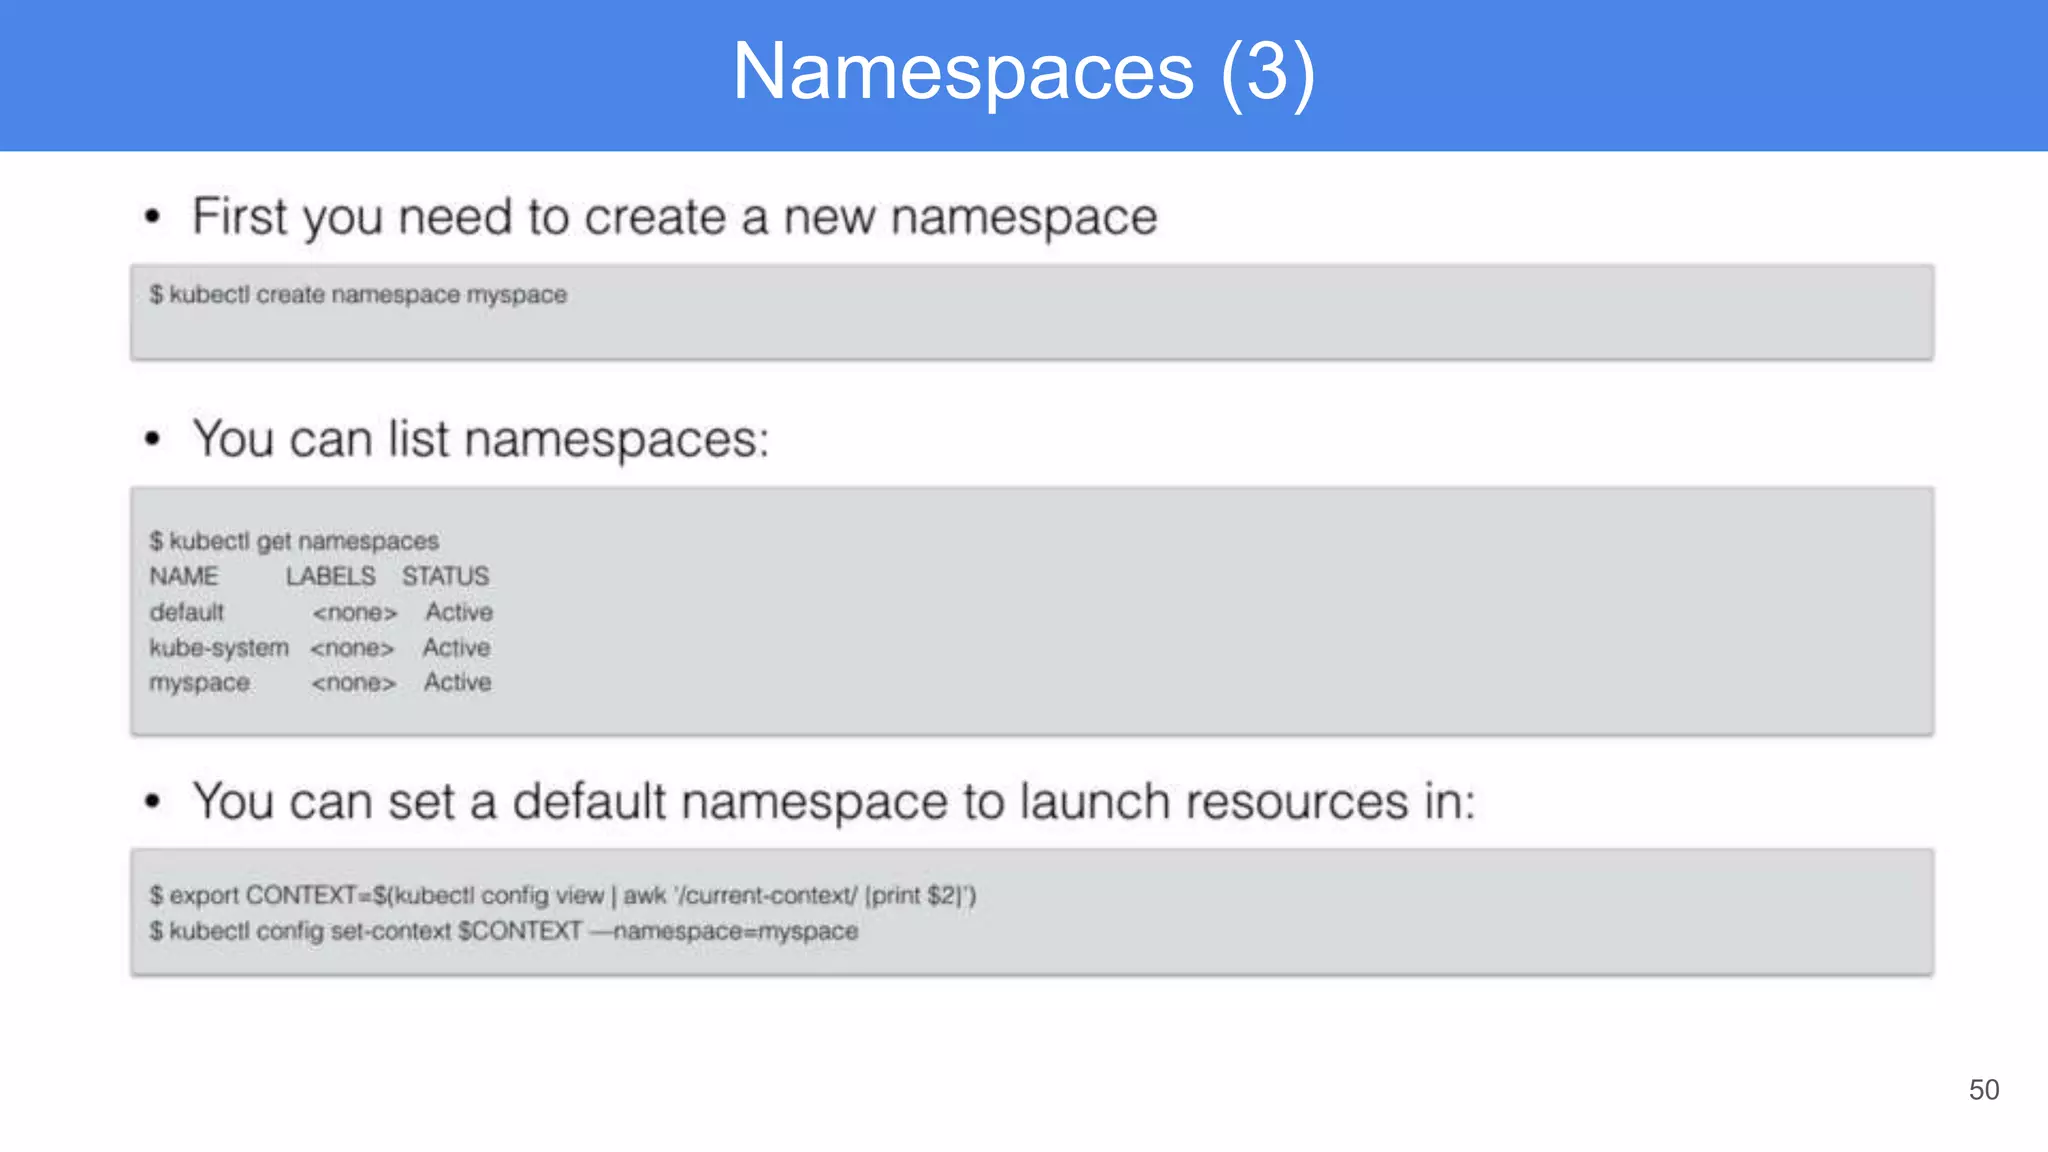Click the NAME column header
This screenshot has height=1152, width=2048.
[184, 576]
